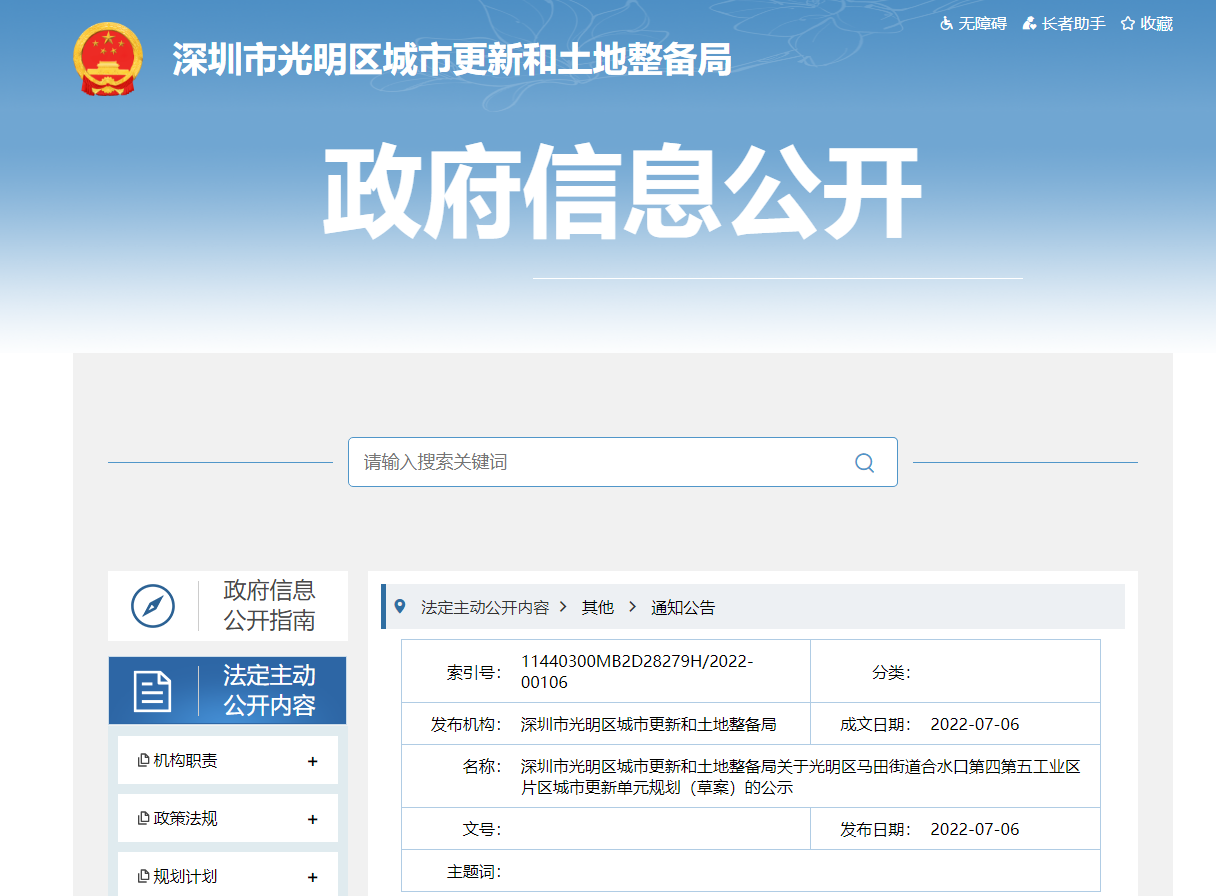Click the search magnifier icon
This screenshot has height=896, width=1216.
click(864, 462)
